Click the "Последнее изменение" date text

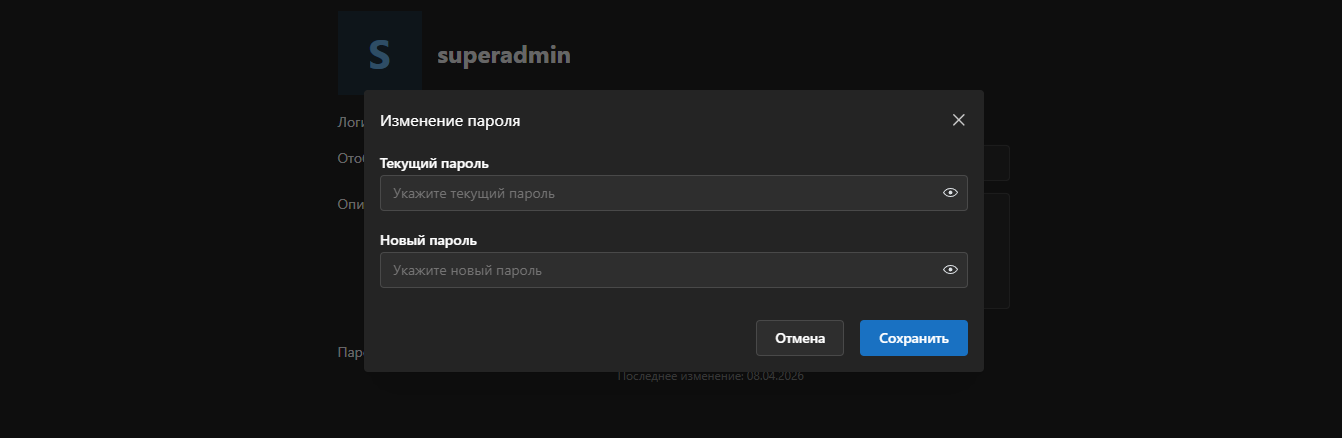coord(710,377)
